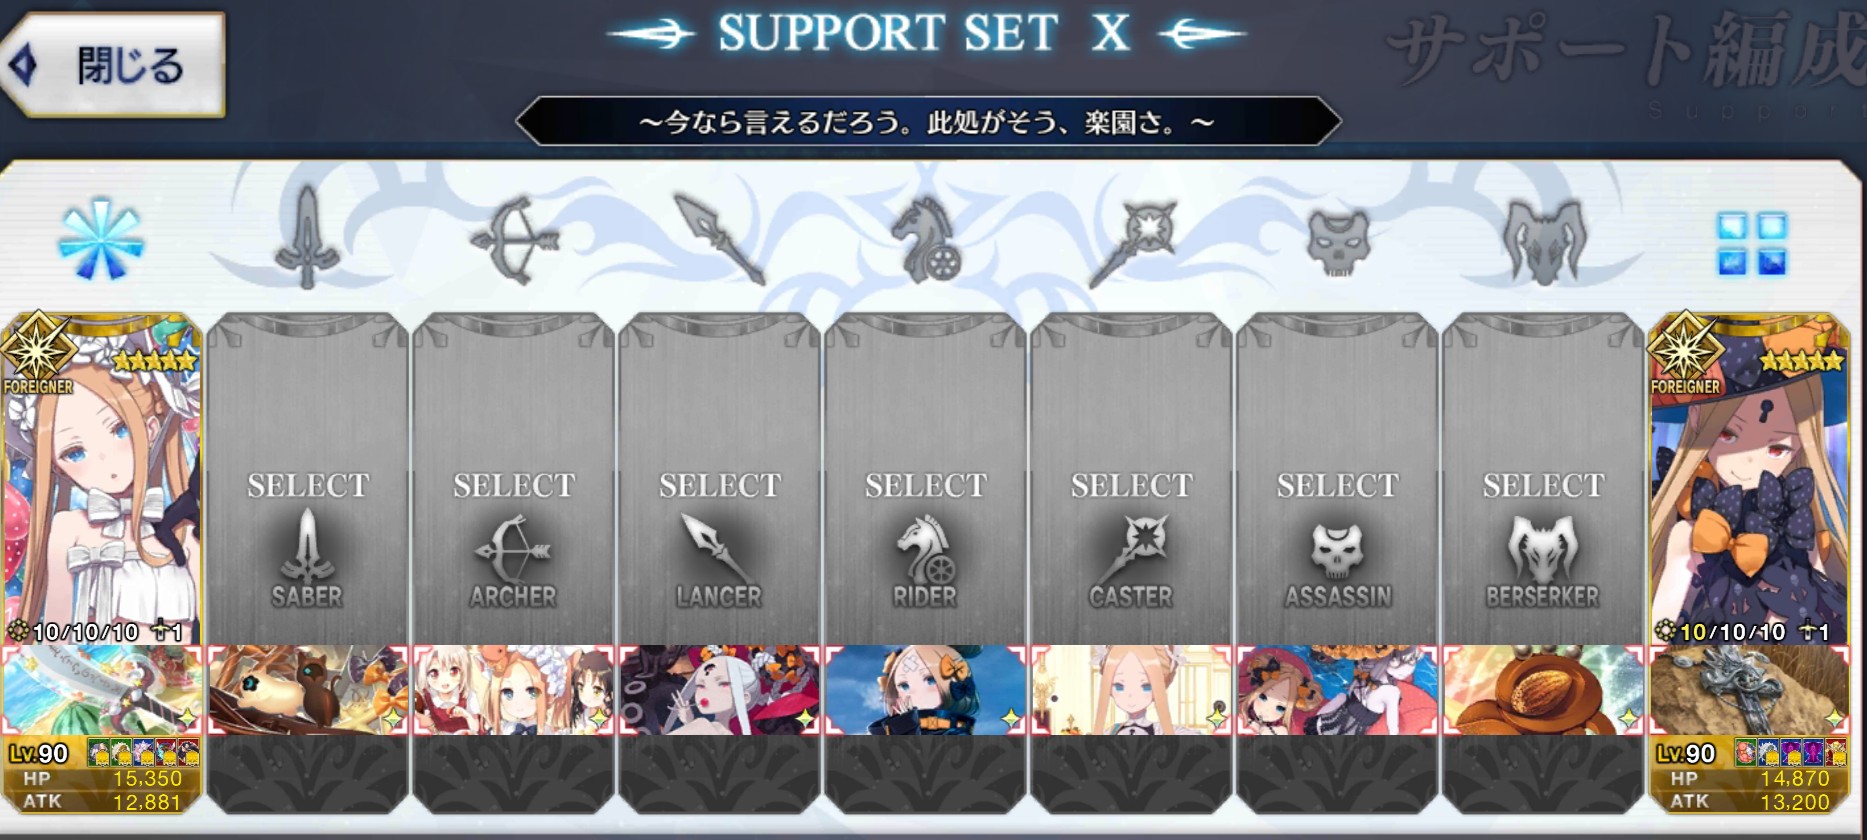The height and width of the screenshot is (840, 1867).
Task: Open the SELECT LANCER servant slot
Action: click(719, 479)
